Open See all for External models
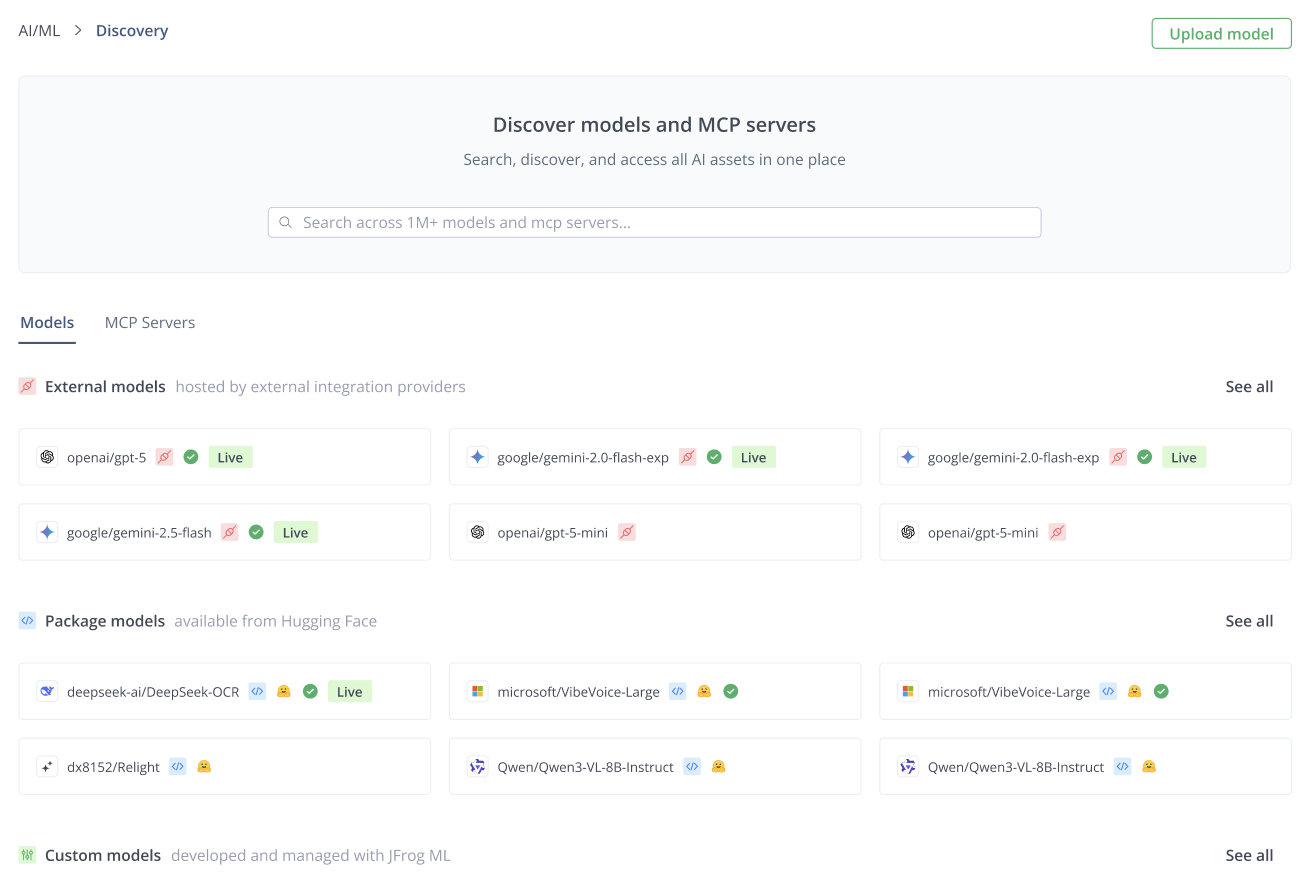The height and width of the screenshot is (880, 1306). [x=1249, y=386]
